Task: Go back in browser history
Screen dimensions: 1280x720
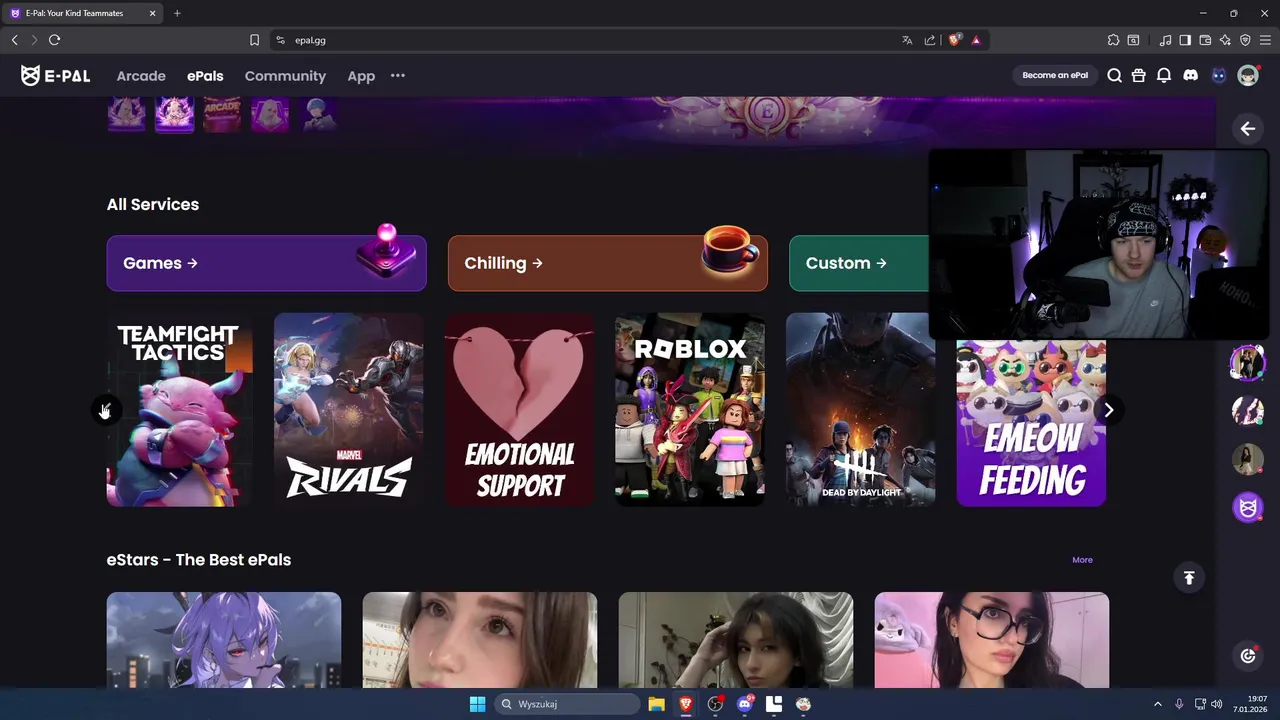Action: click(x=14, y=40)
